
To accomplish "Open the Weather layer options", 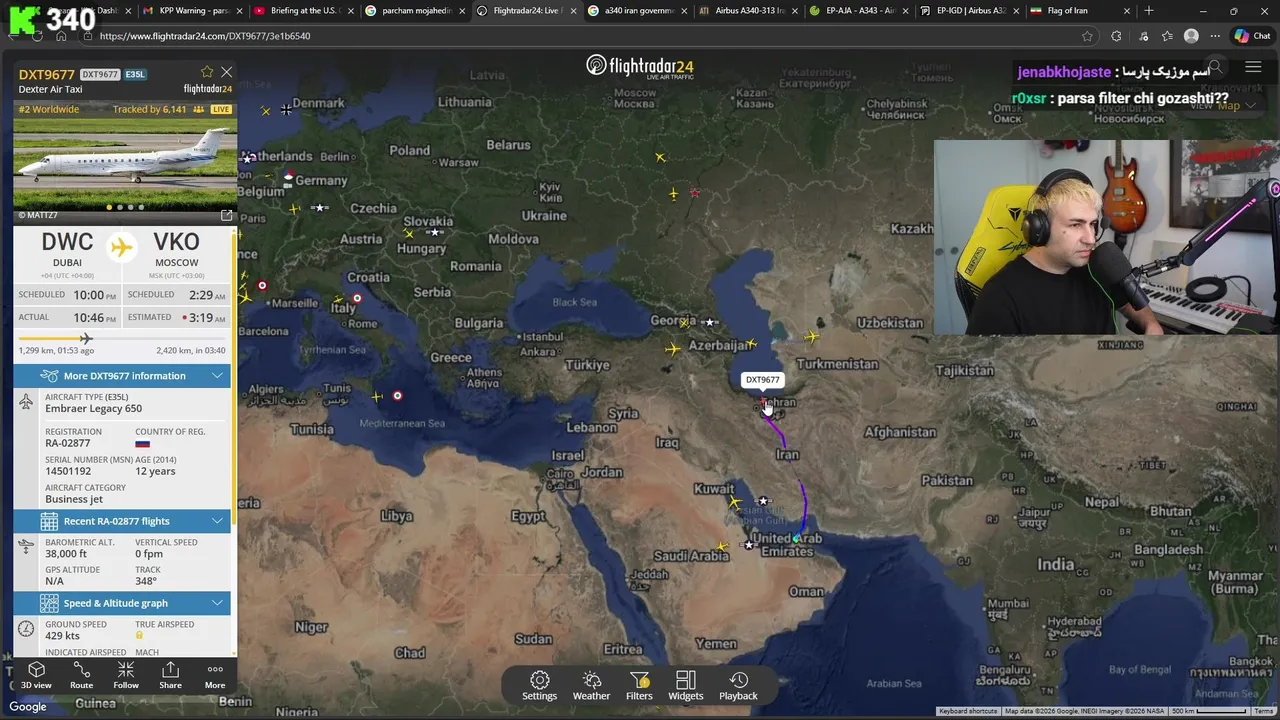I will pos(591,686).
